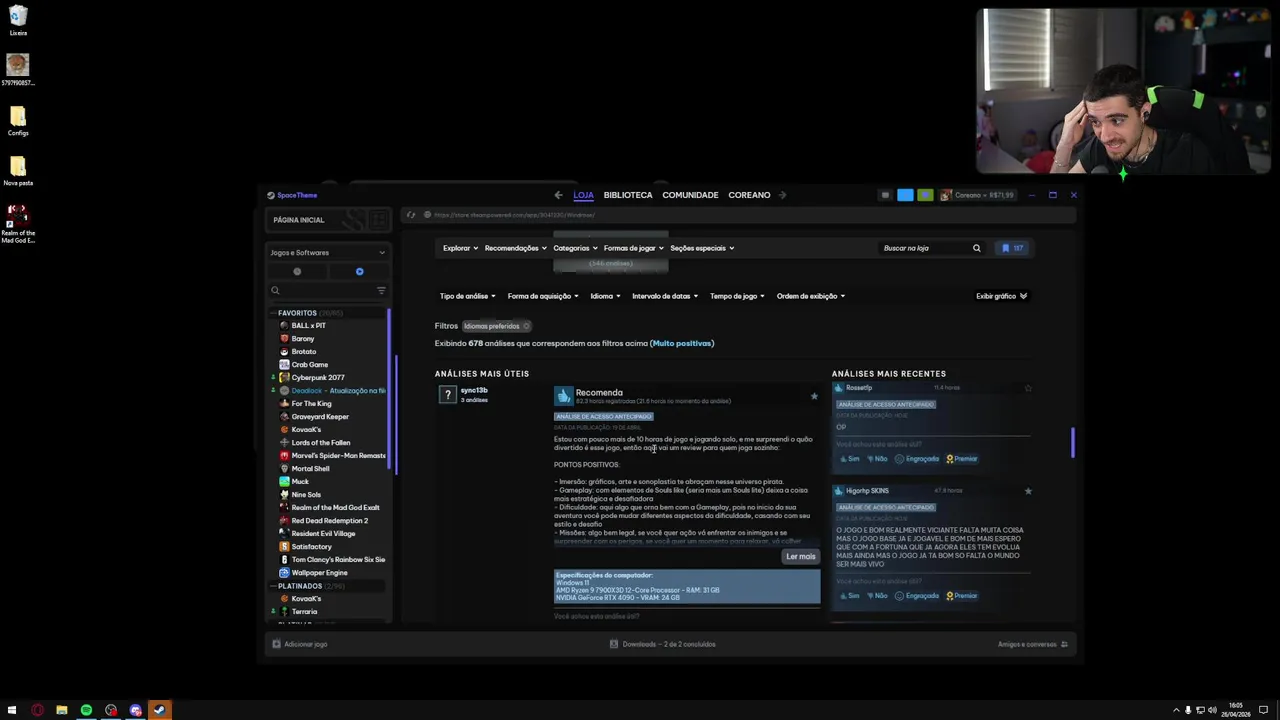Viewport: 1280px width, 720px height.
Task: Expand the Exibir gráfico section
Action: click(x=1002, y=296)
